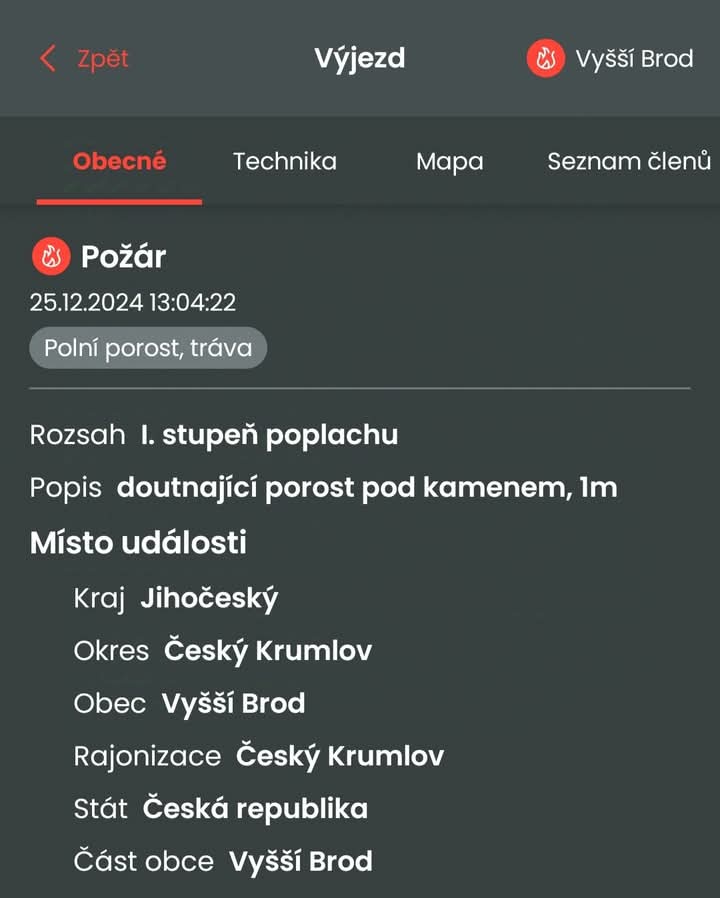
Task: Tap the Polní porost, tráva tag
Action: pyautogui.click(x=148, y=348)
